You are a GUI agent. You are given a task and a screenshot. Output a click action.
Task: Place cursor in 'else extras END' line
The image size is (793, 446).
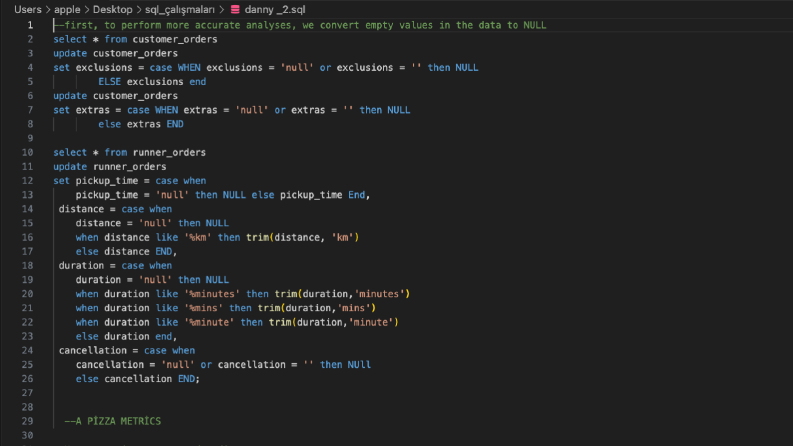point(141,124)
